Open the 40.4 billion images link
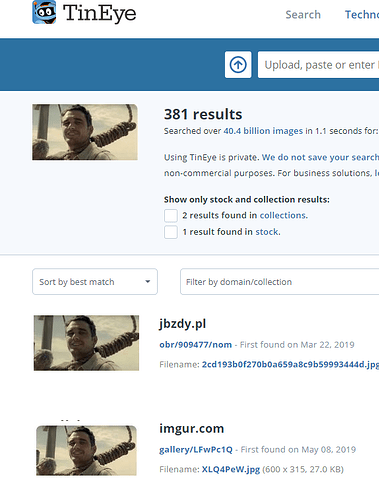Image resolution: width=379 pixels, height=500 pixels. tap(263, 131)
